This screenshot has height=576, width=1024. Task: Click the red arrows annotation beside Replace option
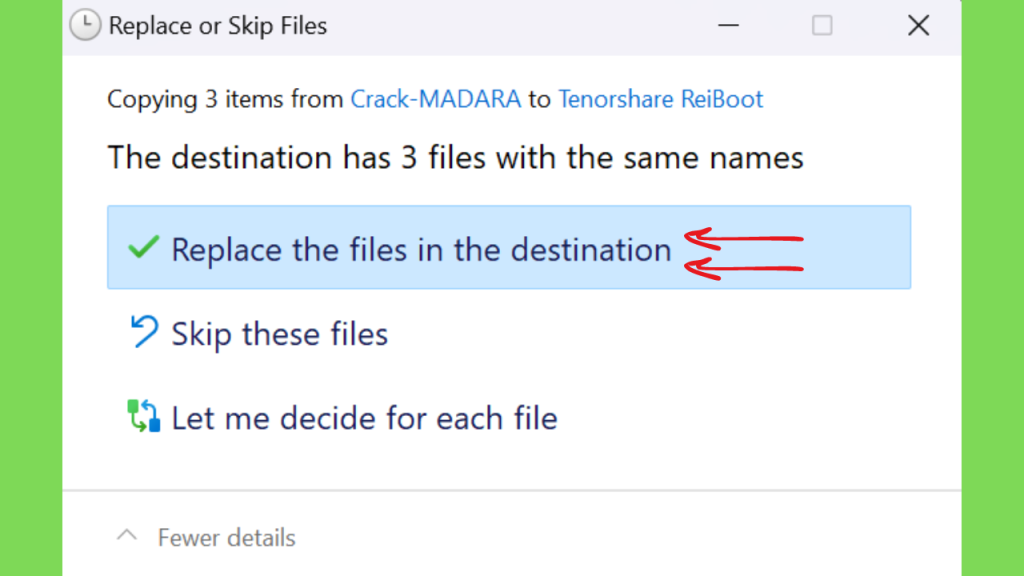tap(743, 254)
